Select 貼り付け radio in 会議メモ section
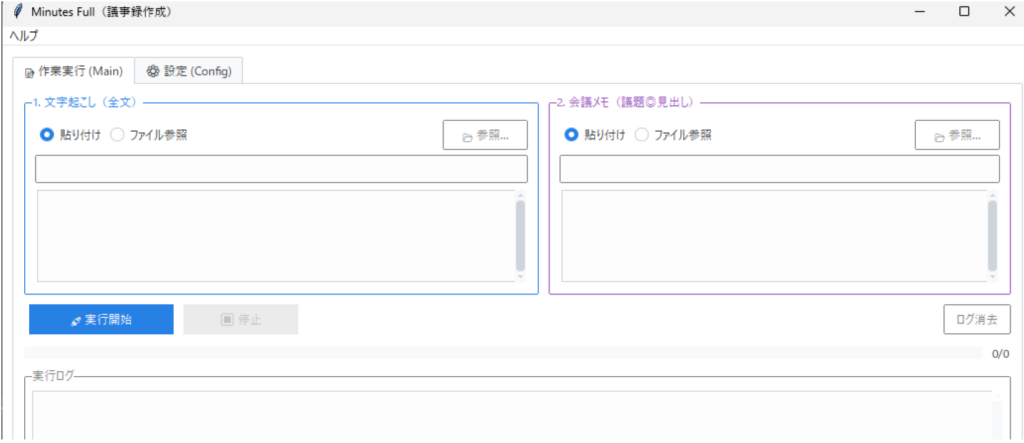Image resolution: width=1024 pixels, height=443 pixels. (571, 135)
